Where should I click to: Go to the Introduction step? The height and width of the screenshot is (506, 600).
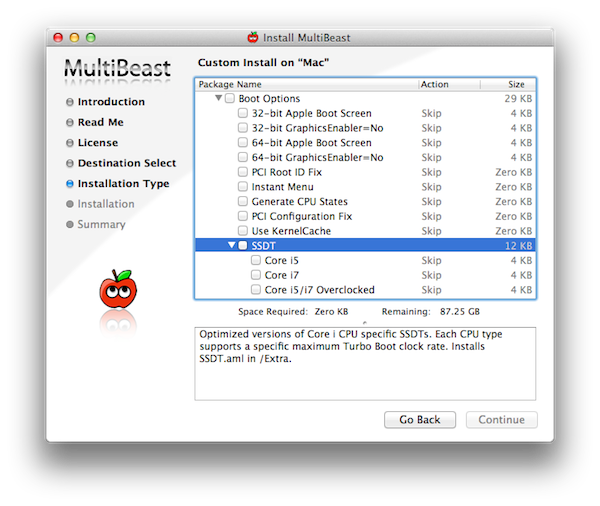point(111,102)
